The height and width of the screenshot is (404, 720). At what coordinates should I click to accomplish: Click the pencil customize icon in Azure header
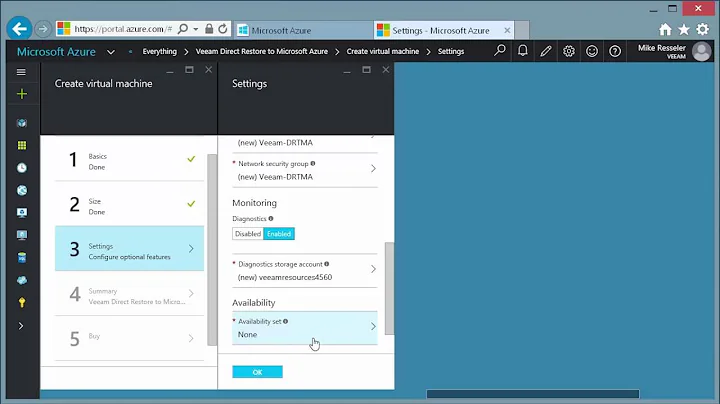[546, 51]
